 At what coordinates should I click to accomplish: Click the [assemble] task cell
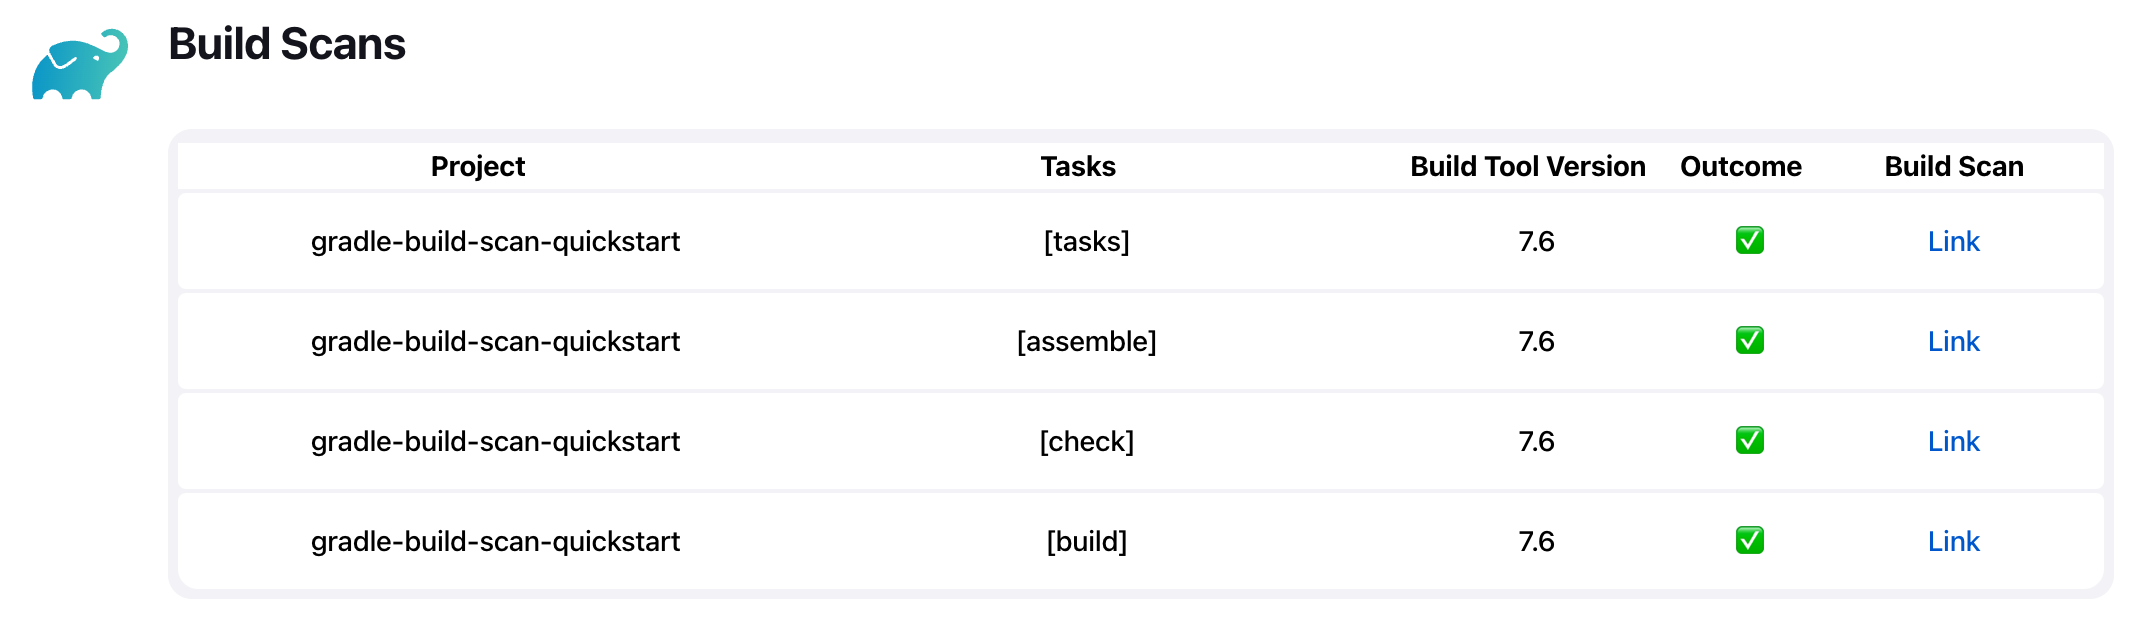coord(1086,342)
